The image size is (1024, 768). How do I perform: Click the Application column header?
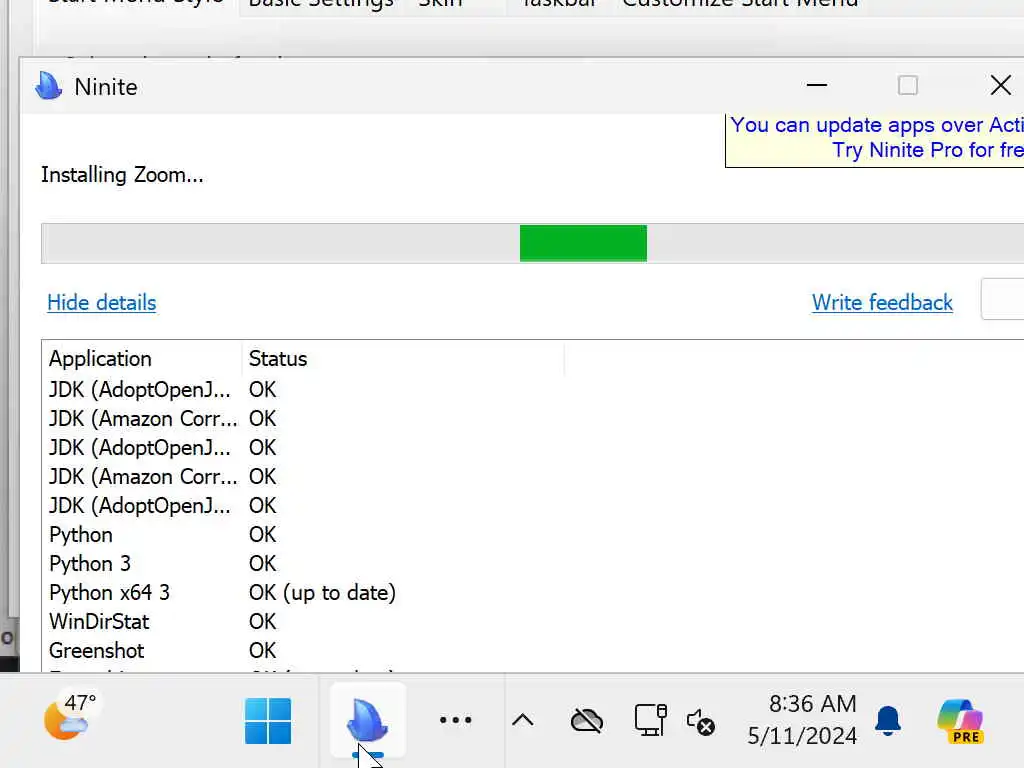click(143, 359)
